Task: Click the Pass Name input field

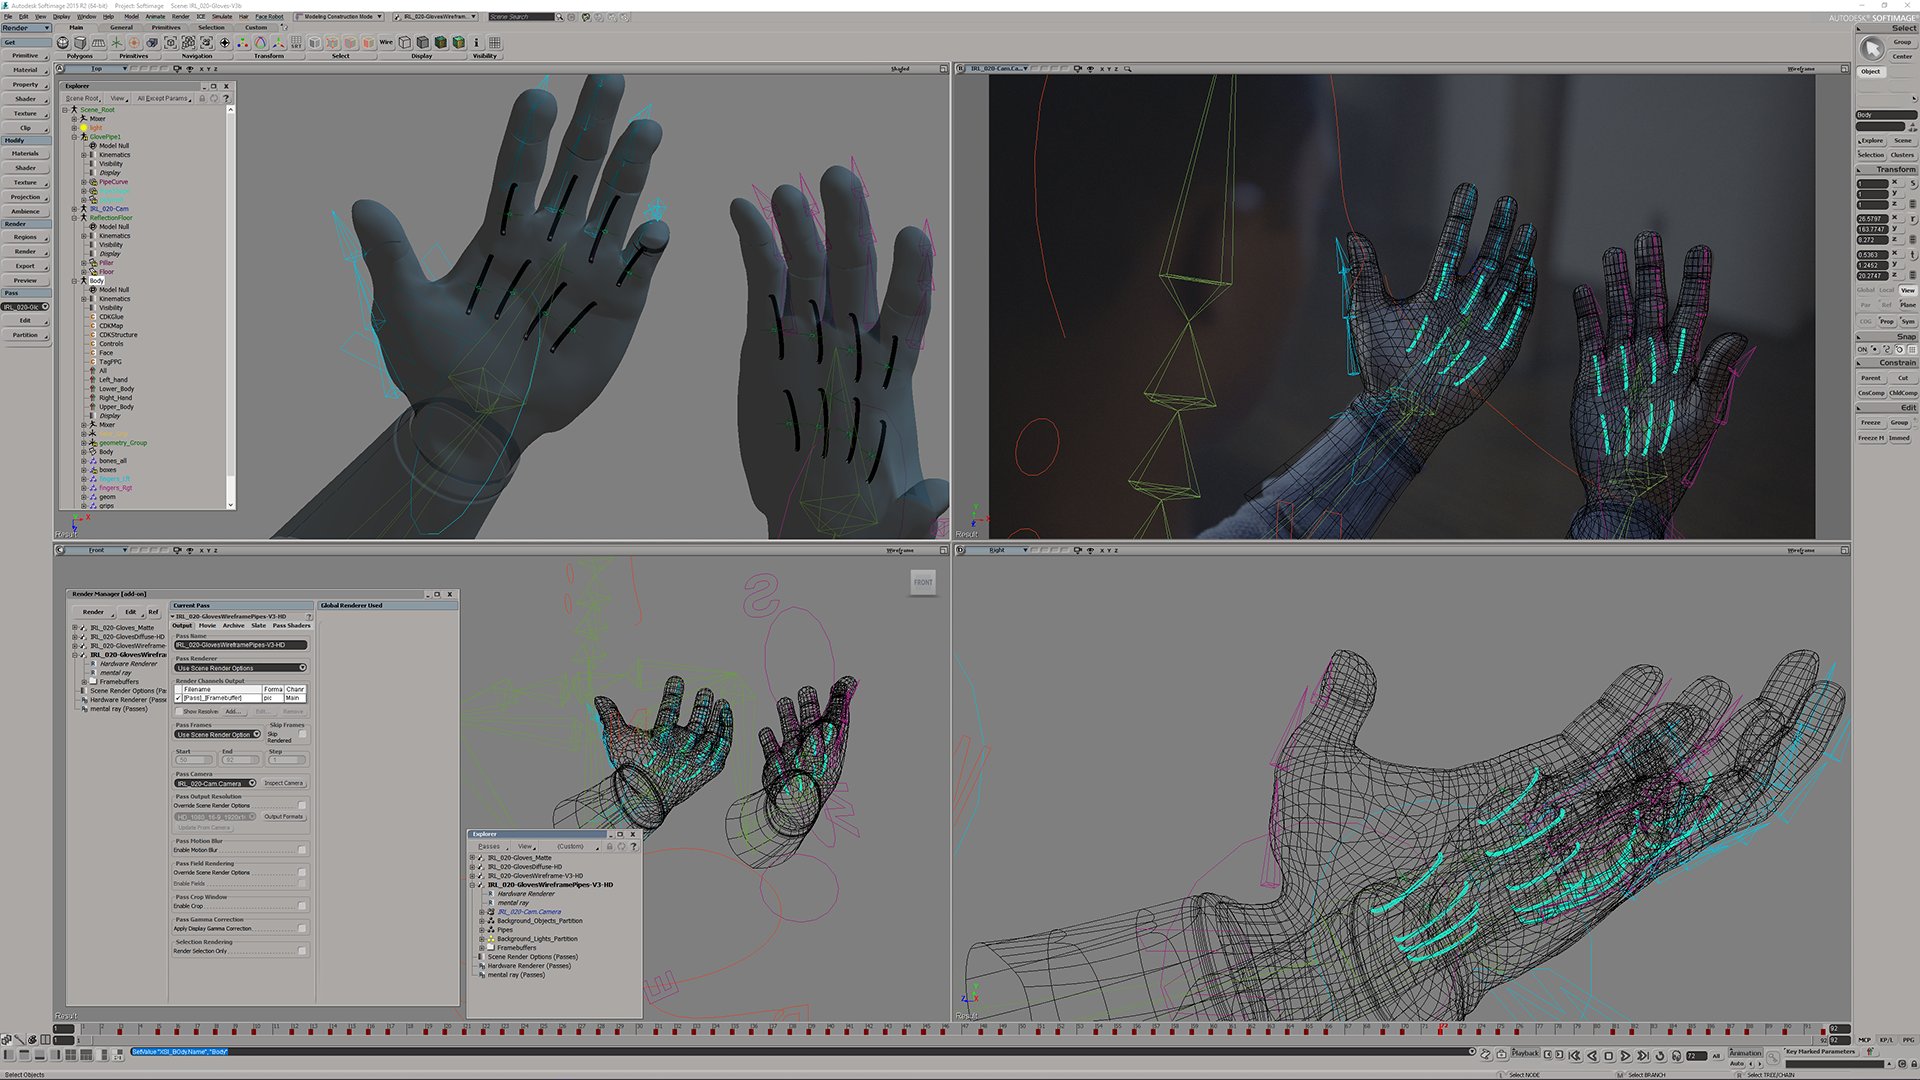Action: [240, 645]
